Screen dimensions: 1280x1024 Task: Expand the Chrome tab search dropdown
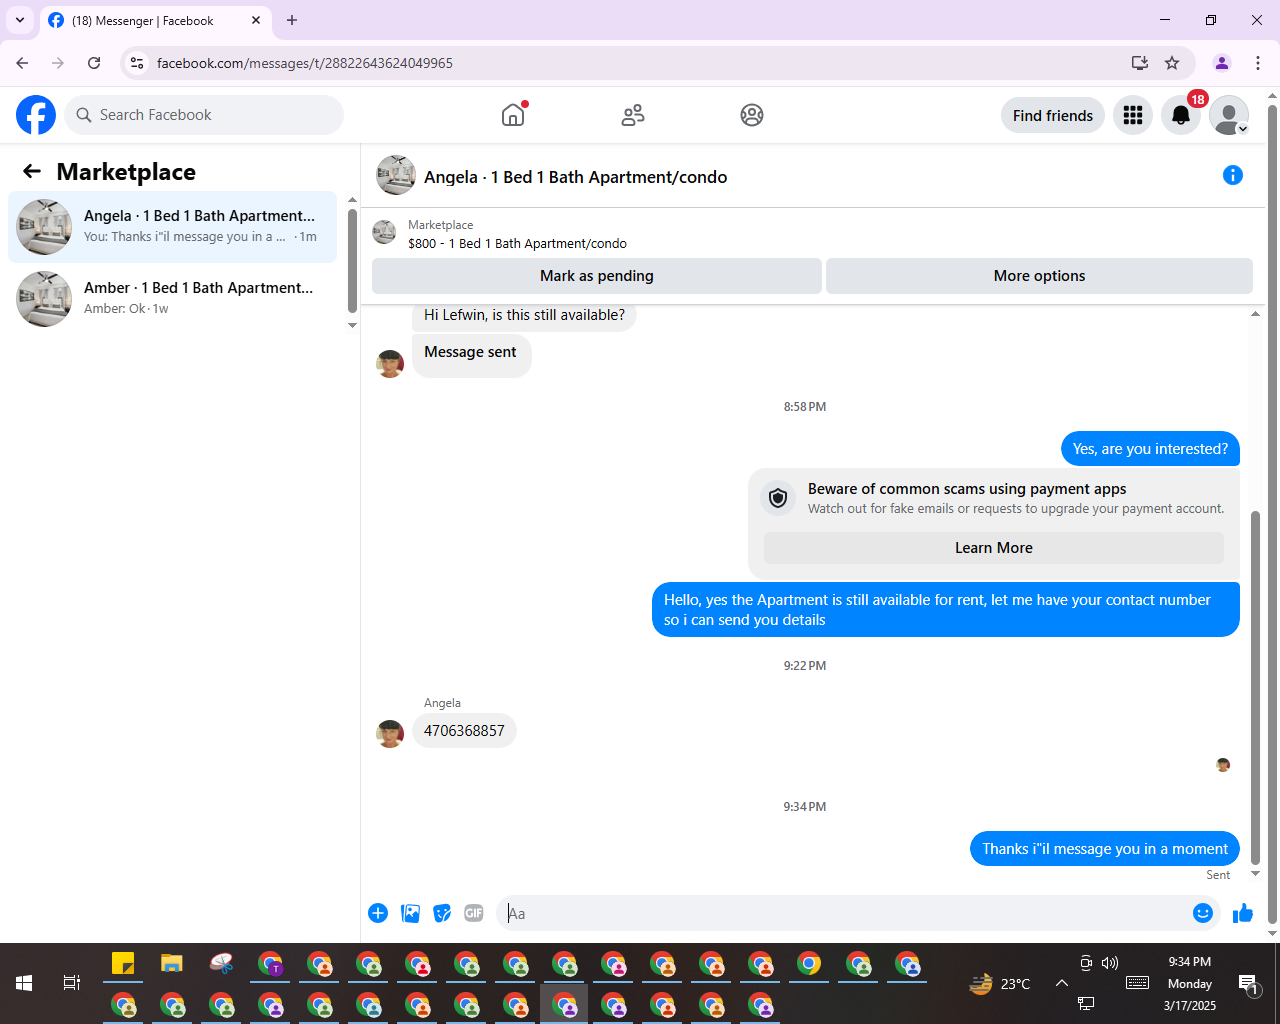coord(20,20)
